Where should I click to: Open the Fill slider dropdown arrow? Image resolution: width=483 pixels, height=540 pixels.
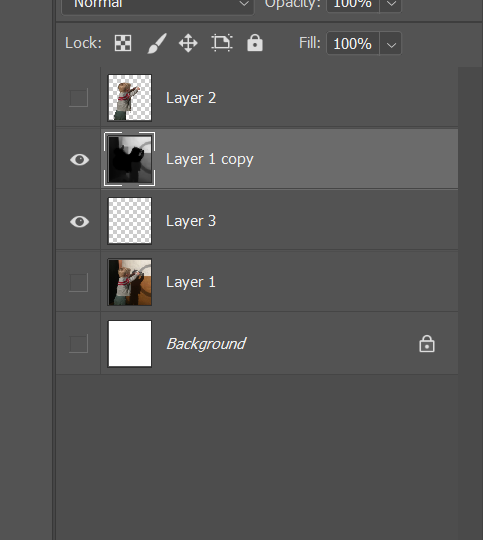click(x=391, y=43)
